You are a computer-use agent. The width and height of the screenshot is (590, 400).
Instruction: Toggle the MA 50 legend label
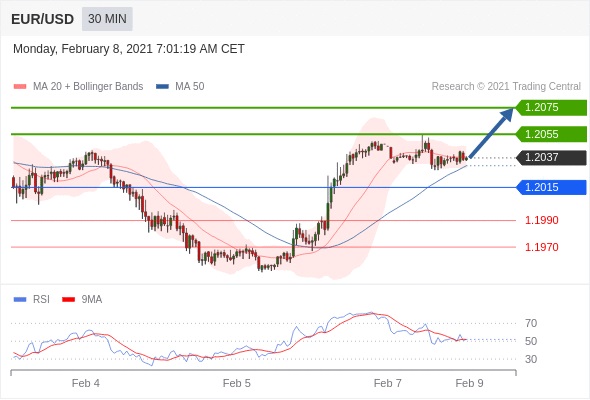click(x=190, y=87)
